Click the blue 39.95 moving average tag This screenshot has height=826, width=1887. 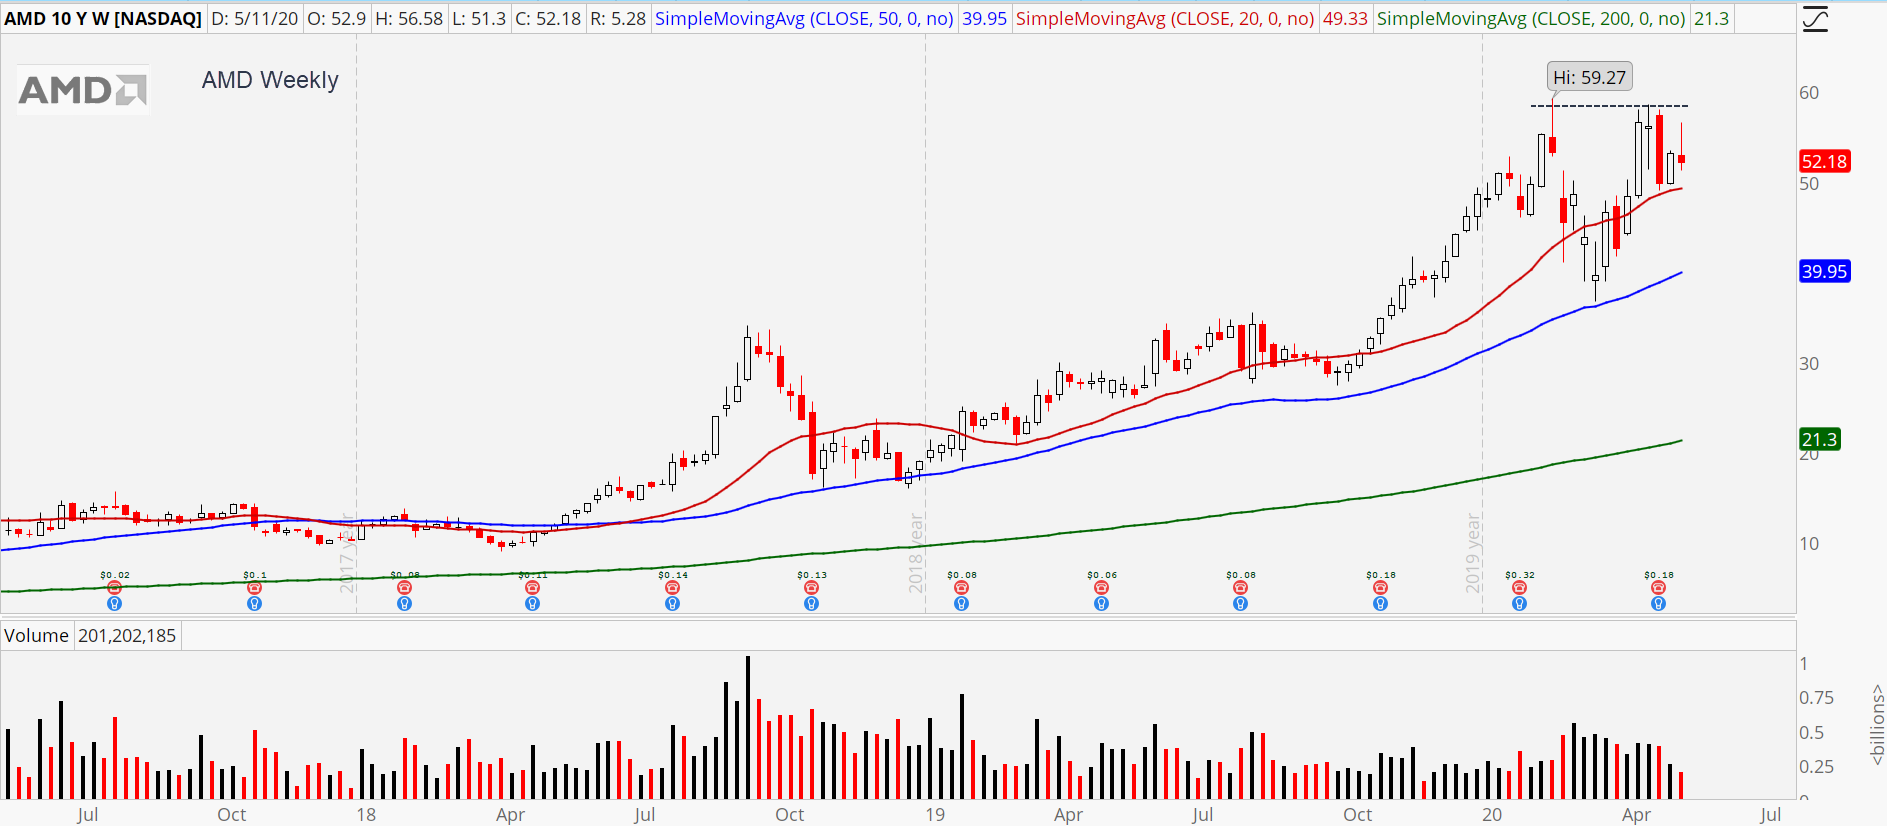(x=1824, y=271)
